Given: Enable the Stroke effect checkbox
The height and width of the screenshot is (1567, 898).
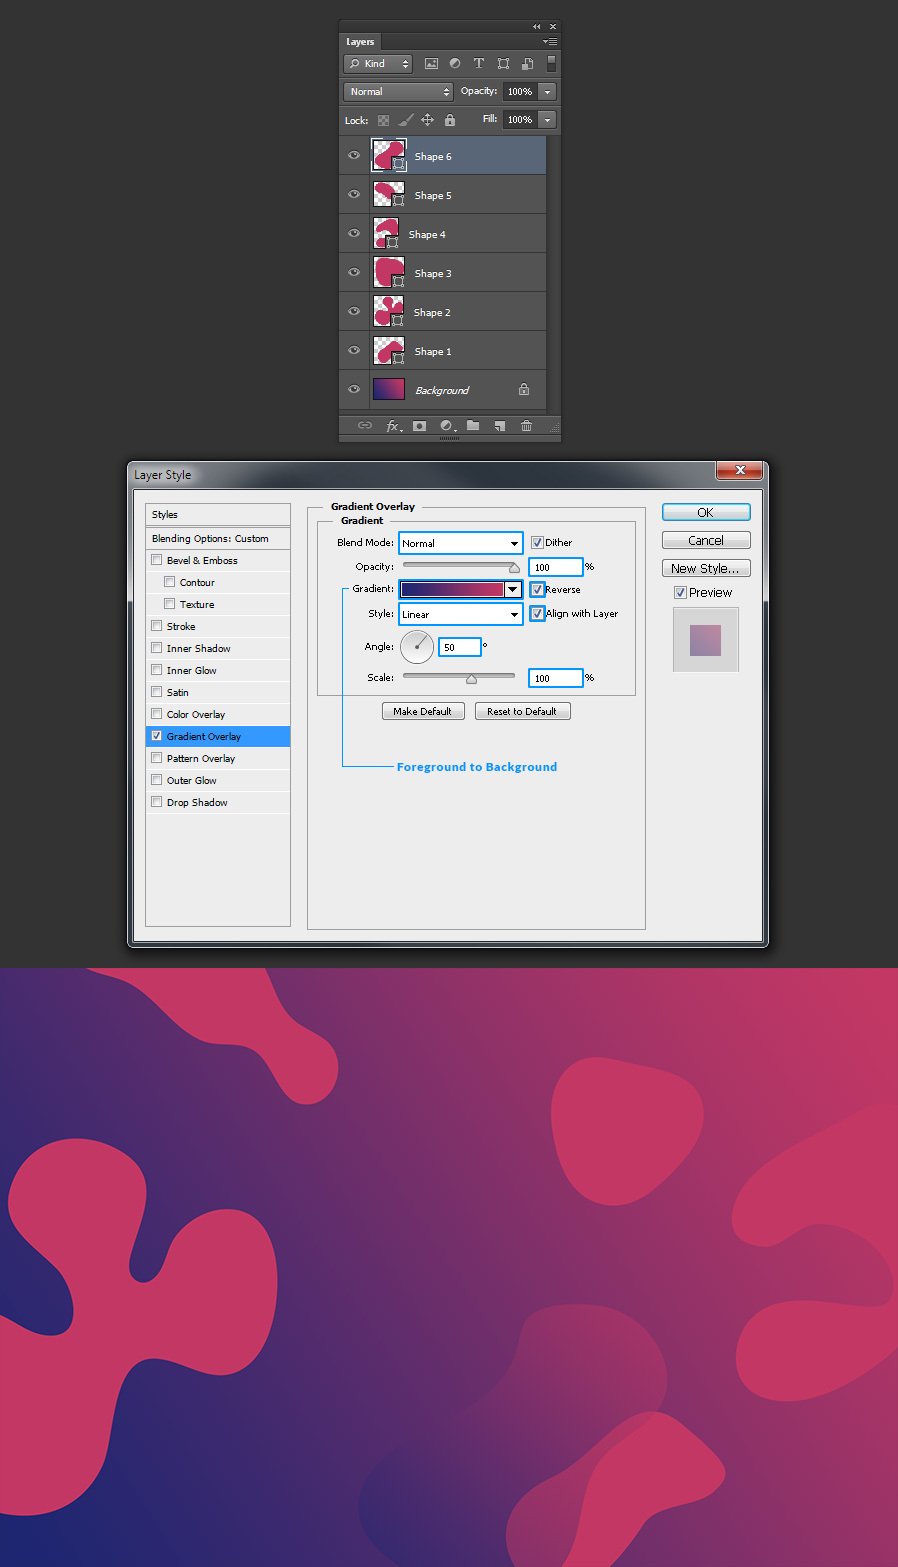Looking at the screenshot, I should click(x=156, y=626).
